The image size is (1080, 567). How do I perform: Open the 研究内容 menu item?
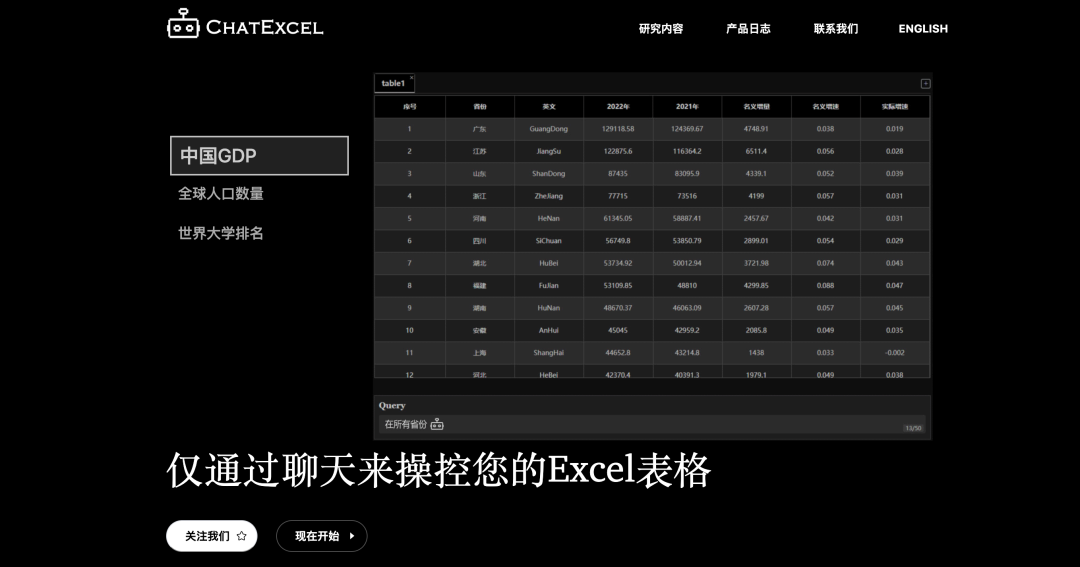click(661, 28)
